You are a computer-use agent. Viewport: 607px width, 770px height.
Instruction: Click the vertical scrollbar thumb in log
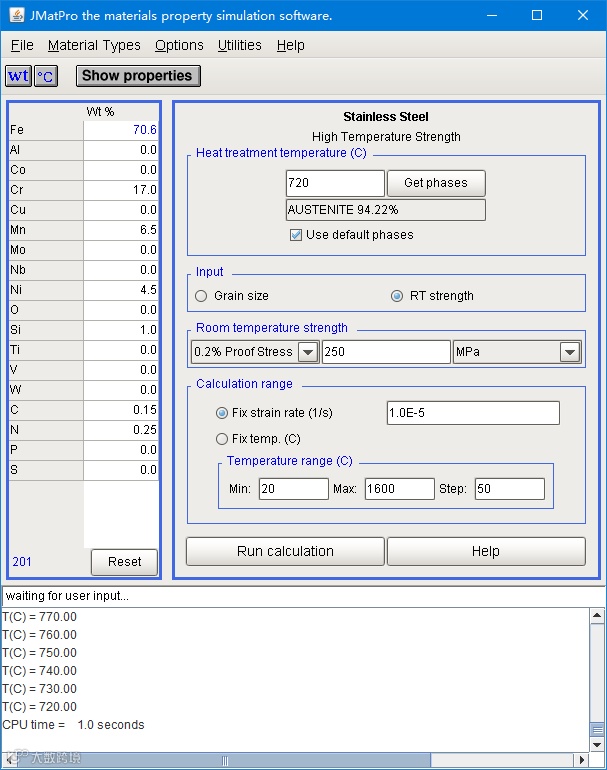click(597, 730)
